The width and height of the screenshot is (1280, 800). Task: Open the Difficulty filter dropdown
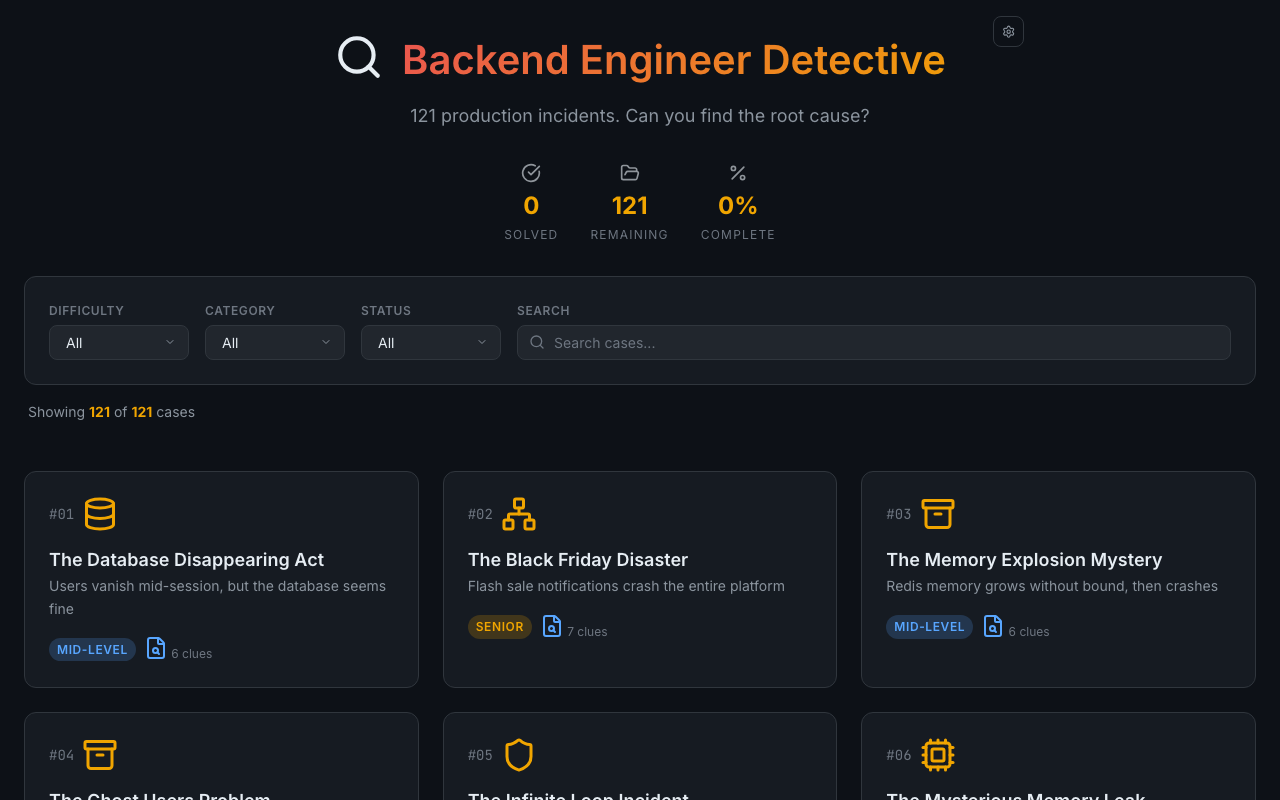(x=118, y=342)
